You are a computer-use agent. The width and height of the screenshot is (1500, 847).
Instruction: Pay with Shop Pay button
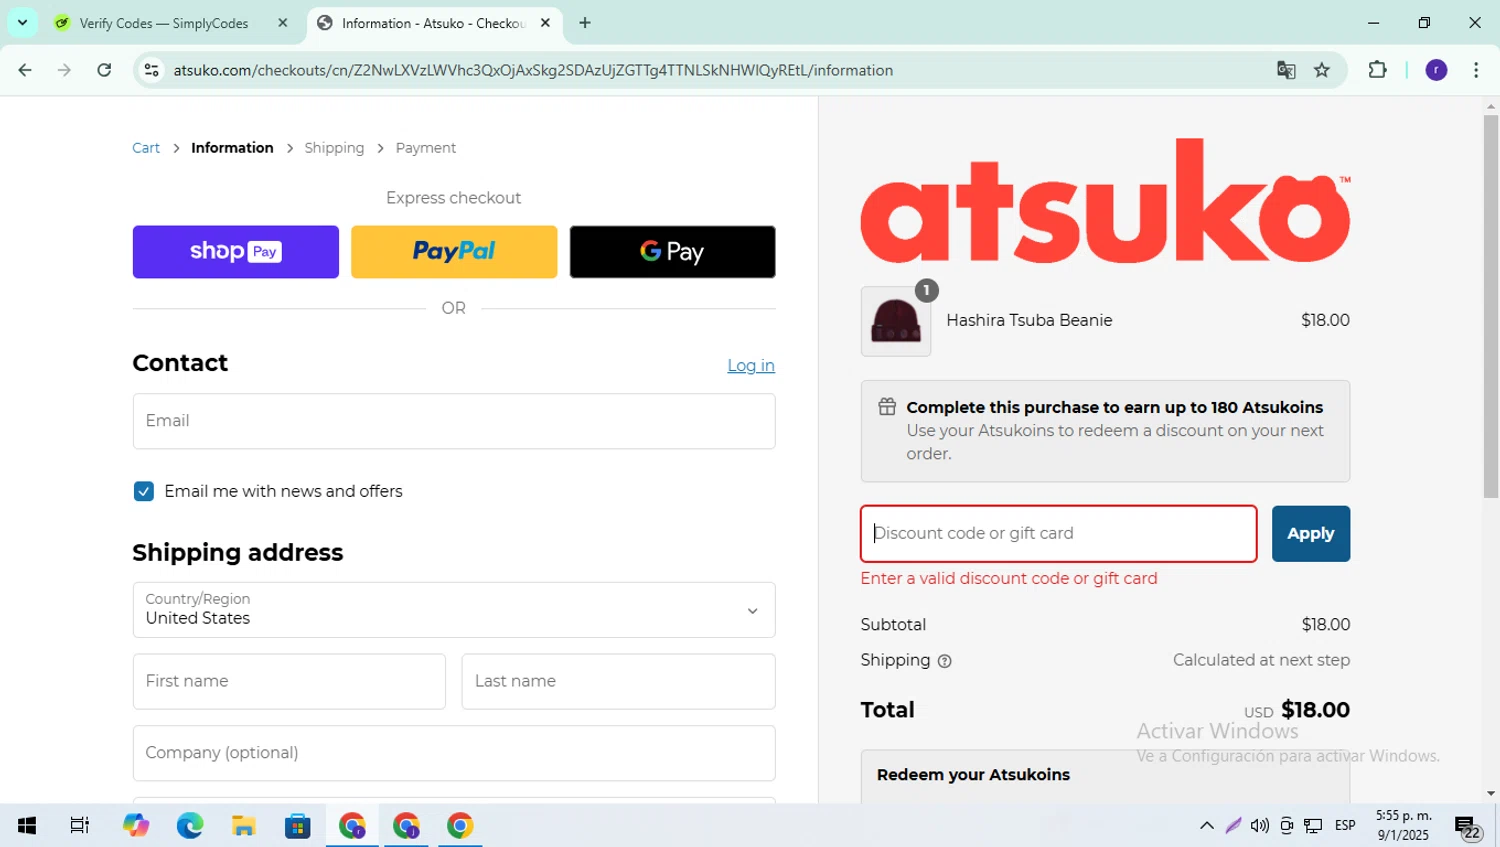(x=236, y=252)
